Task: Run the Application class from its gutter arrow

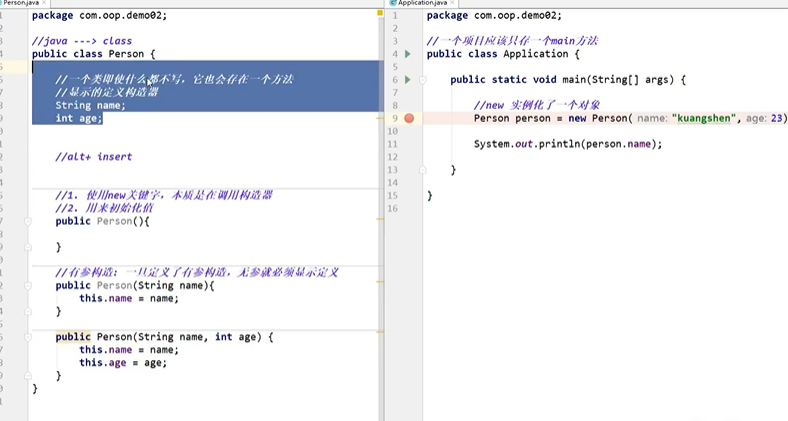Action: pyautogui.click(x=408, y=54)
